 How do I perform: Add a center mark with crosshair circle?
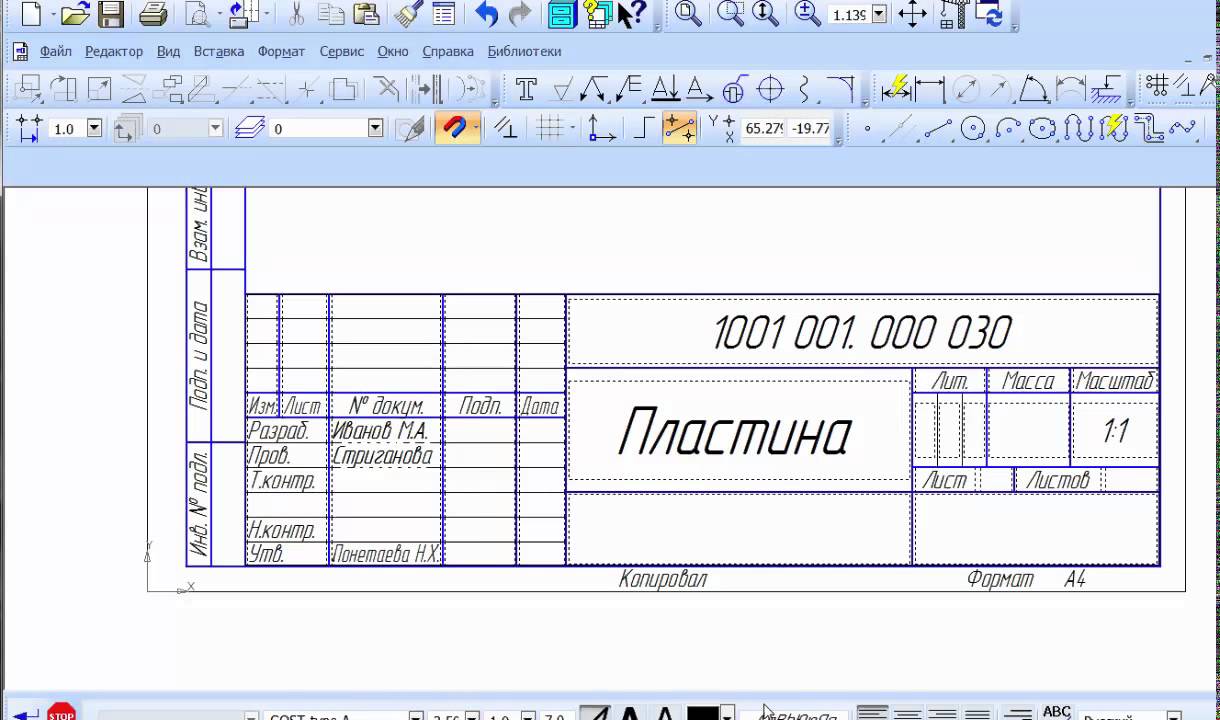tap(770, 89)
